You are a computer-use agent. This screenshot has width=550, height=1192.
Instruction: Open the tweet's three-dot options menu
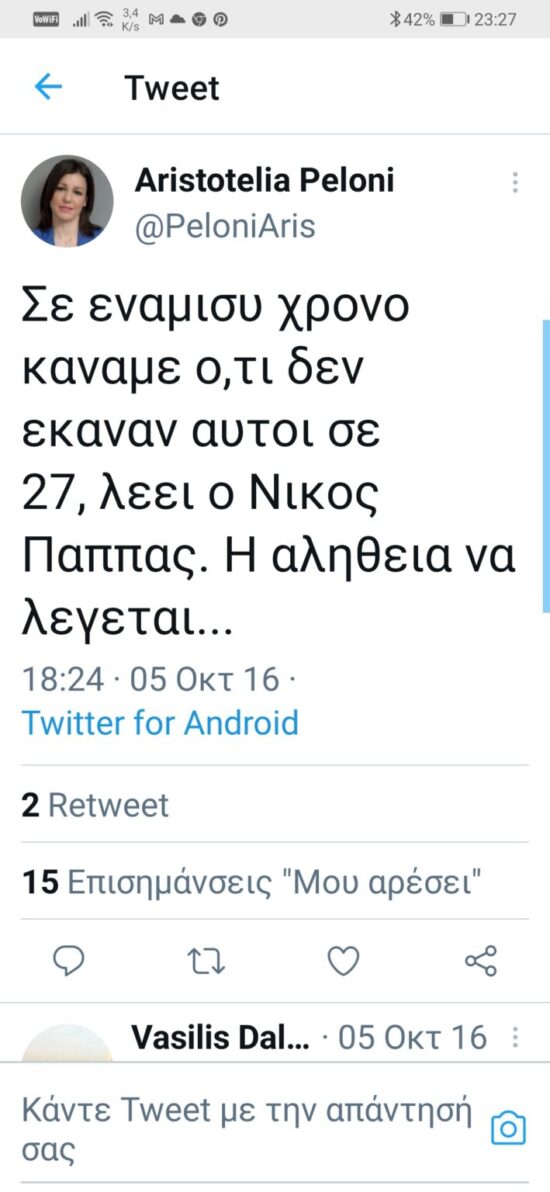516,182
